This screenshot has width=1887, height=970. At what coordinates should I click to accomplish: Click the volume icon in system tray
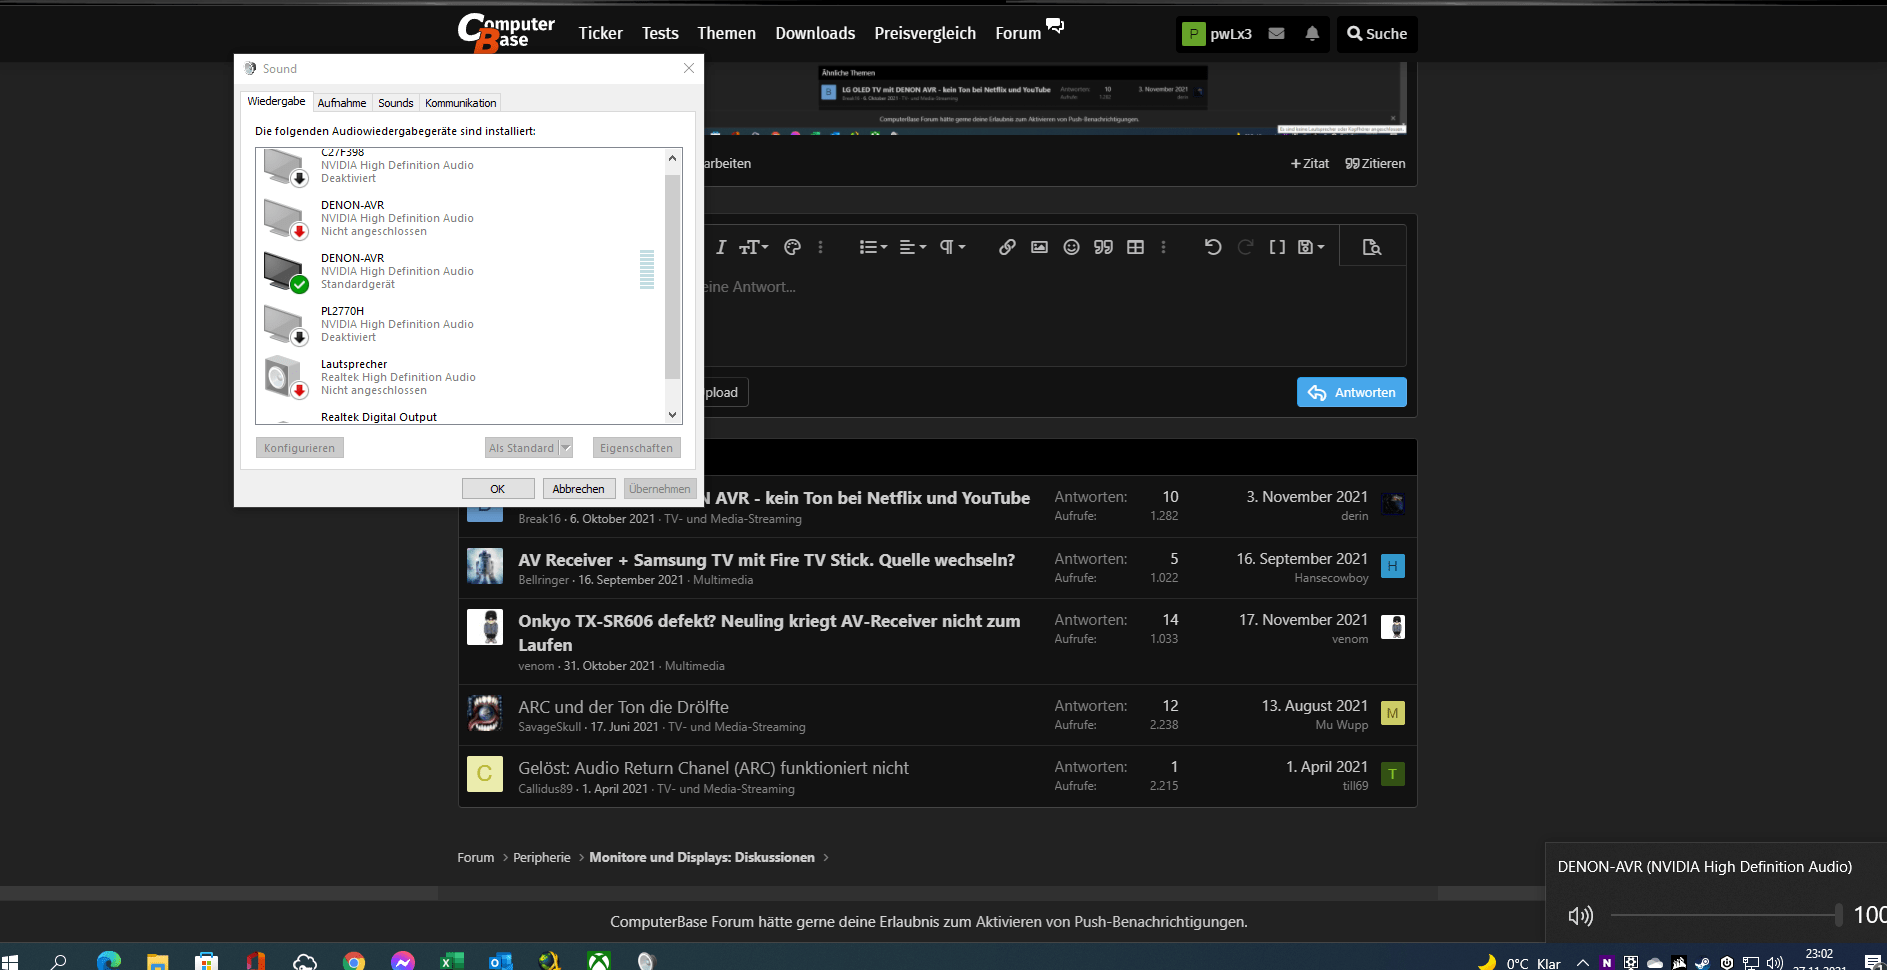[x=1775, y=963]
